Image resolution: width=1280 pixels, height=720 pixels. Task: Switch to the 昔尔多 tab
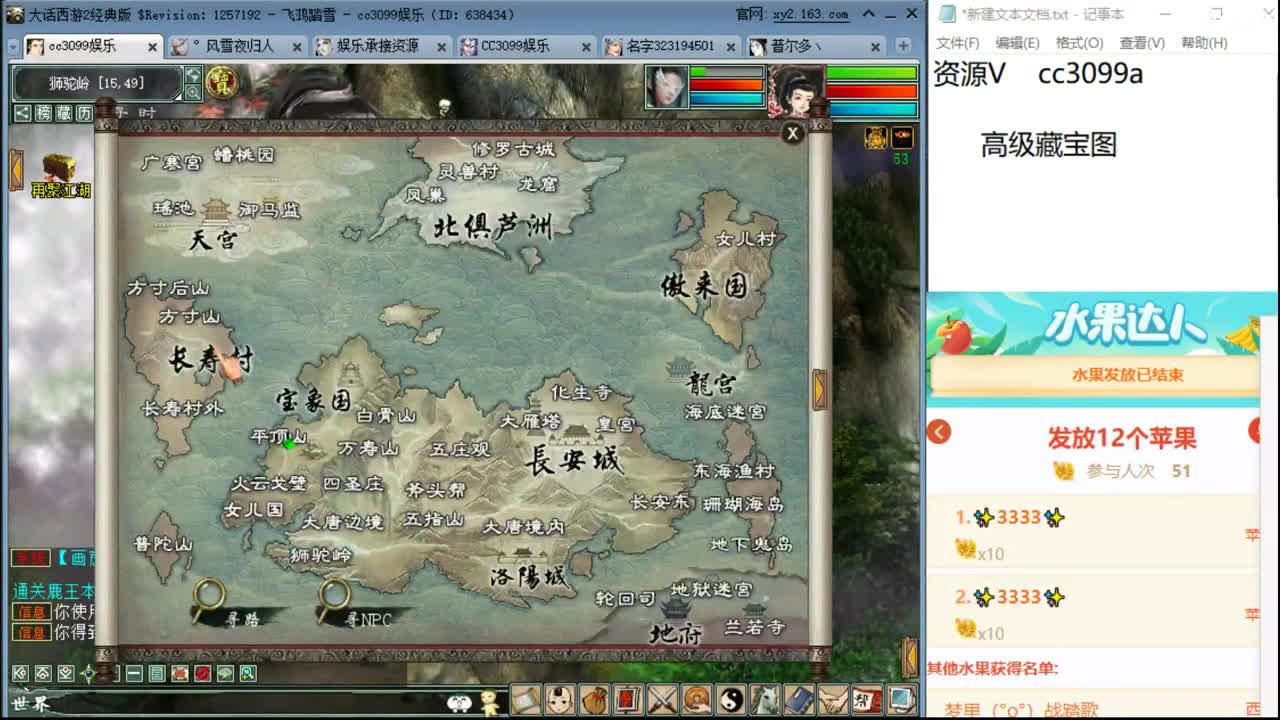click(816, 46)
